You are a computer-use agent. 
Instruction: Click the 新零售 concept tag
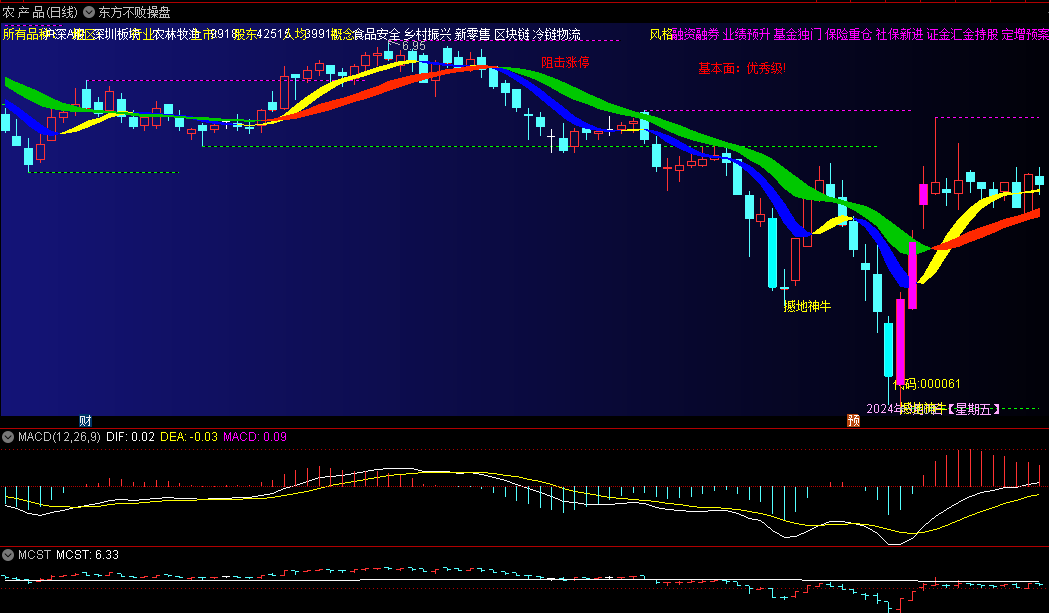coord(472,34)
